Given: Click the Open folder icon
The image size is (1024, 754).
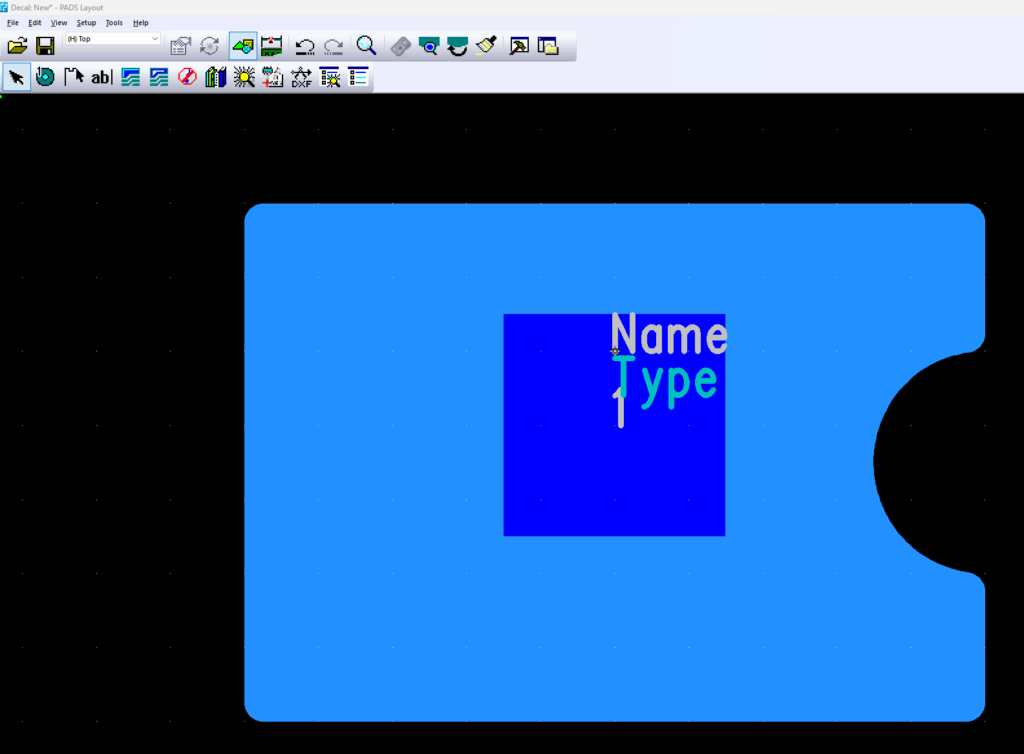Looking at the screenshot, I should coord(17,46).
